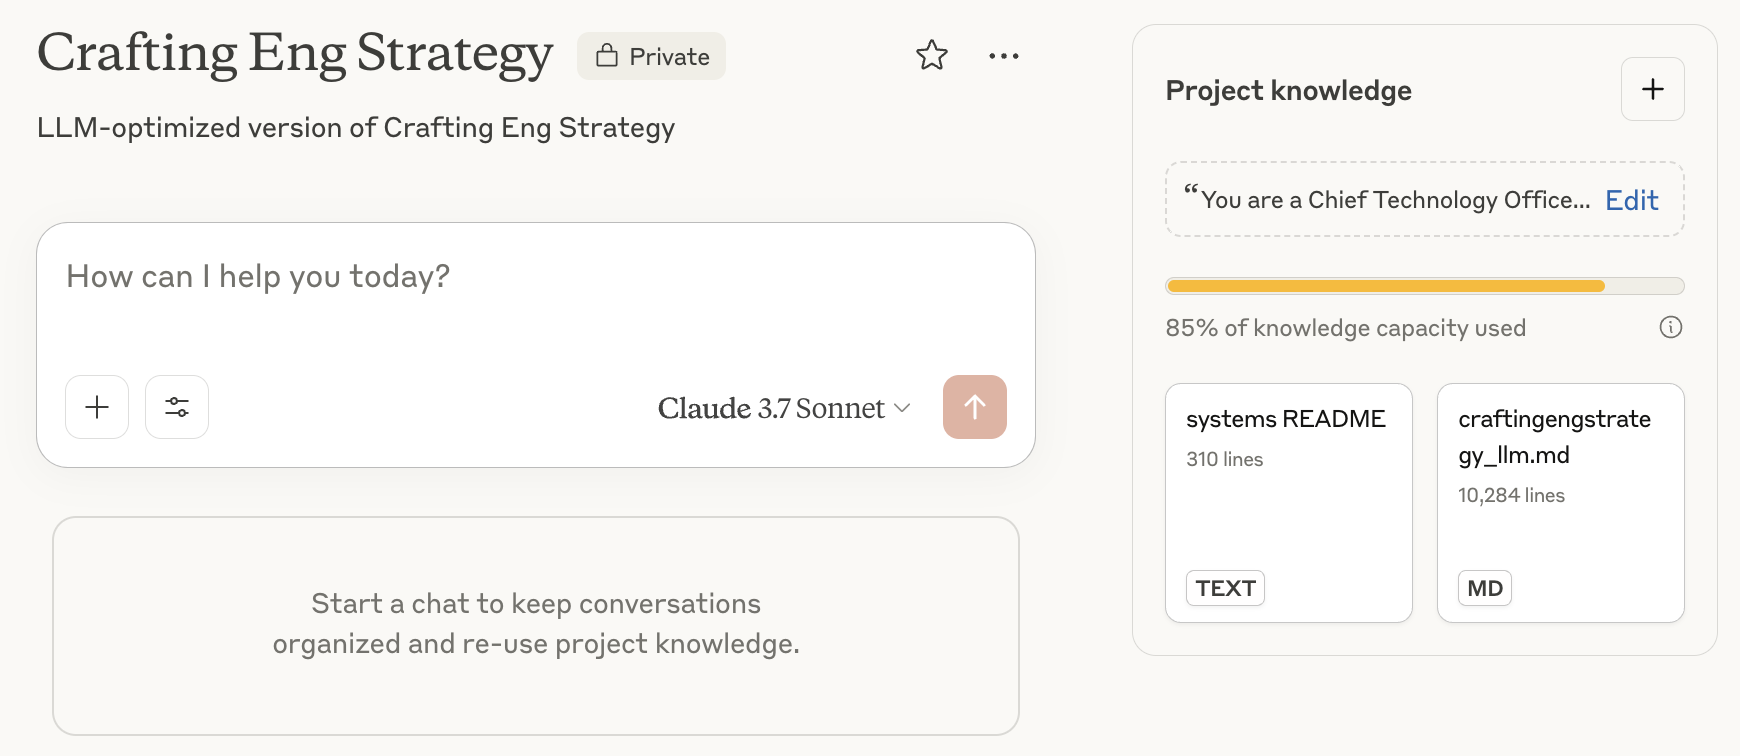Click the Crafting Eng Strategy title
This screenshot has height=756, width=1740.
[295, 53]
